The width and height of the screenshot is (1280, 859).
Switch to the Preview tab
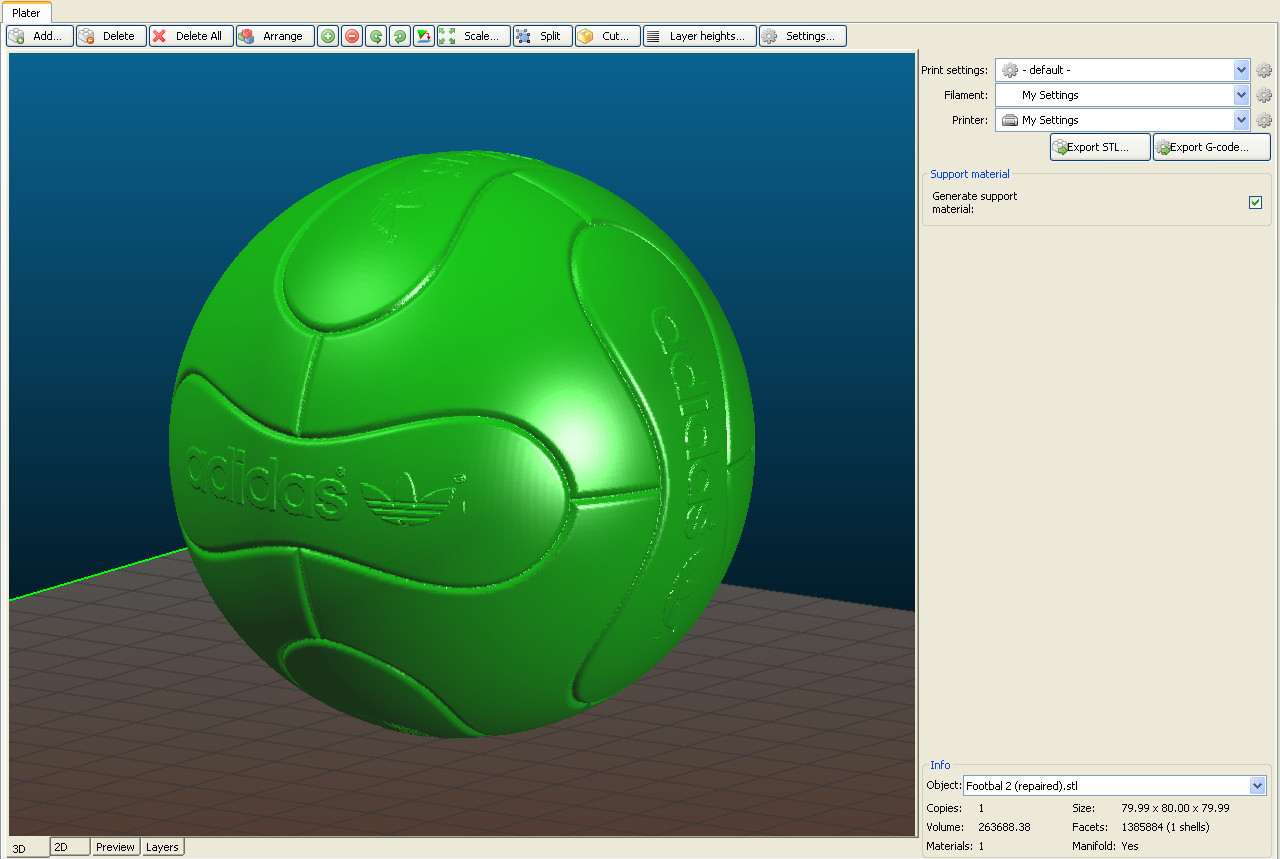[115, 847]
